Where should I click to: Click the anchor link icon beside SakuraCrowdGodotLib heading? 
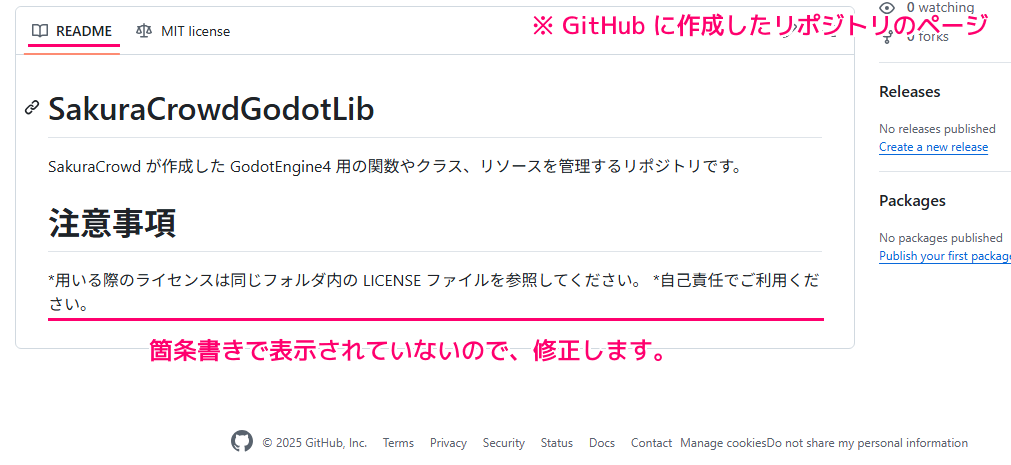(32, 108)
